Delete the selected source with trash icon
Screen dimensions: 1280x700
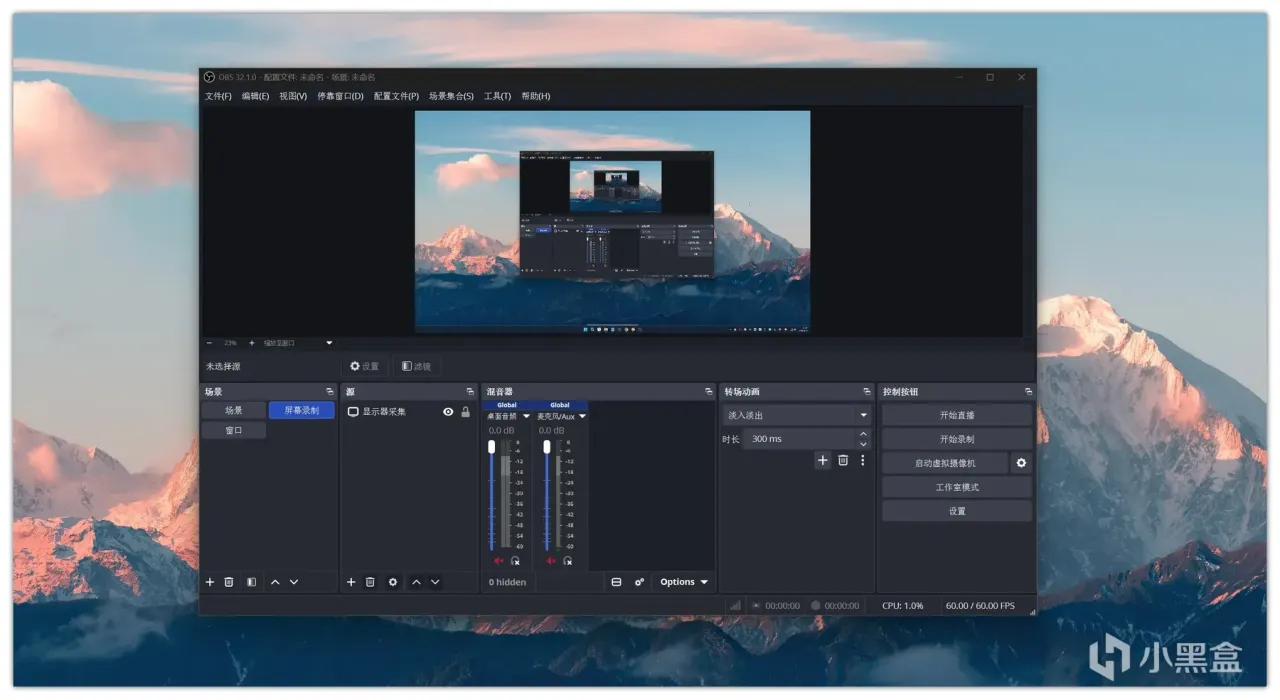coord(370,582)
